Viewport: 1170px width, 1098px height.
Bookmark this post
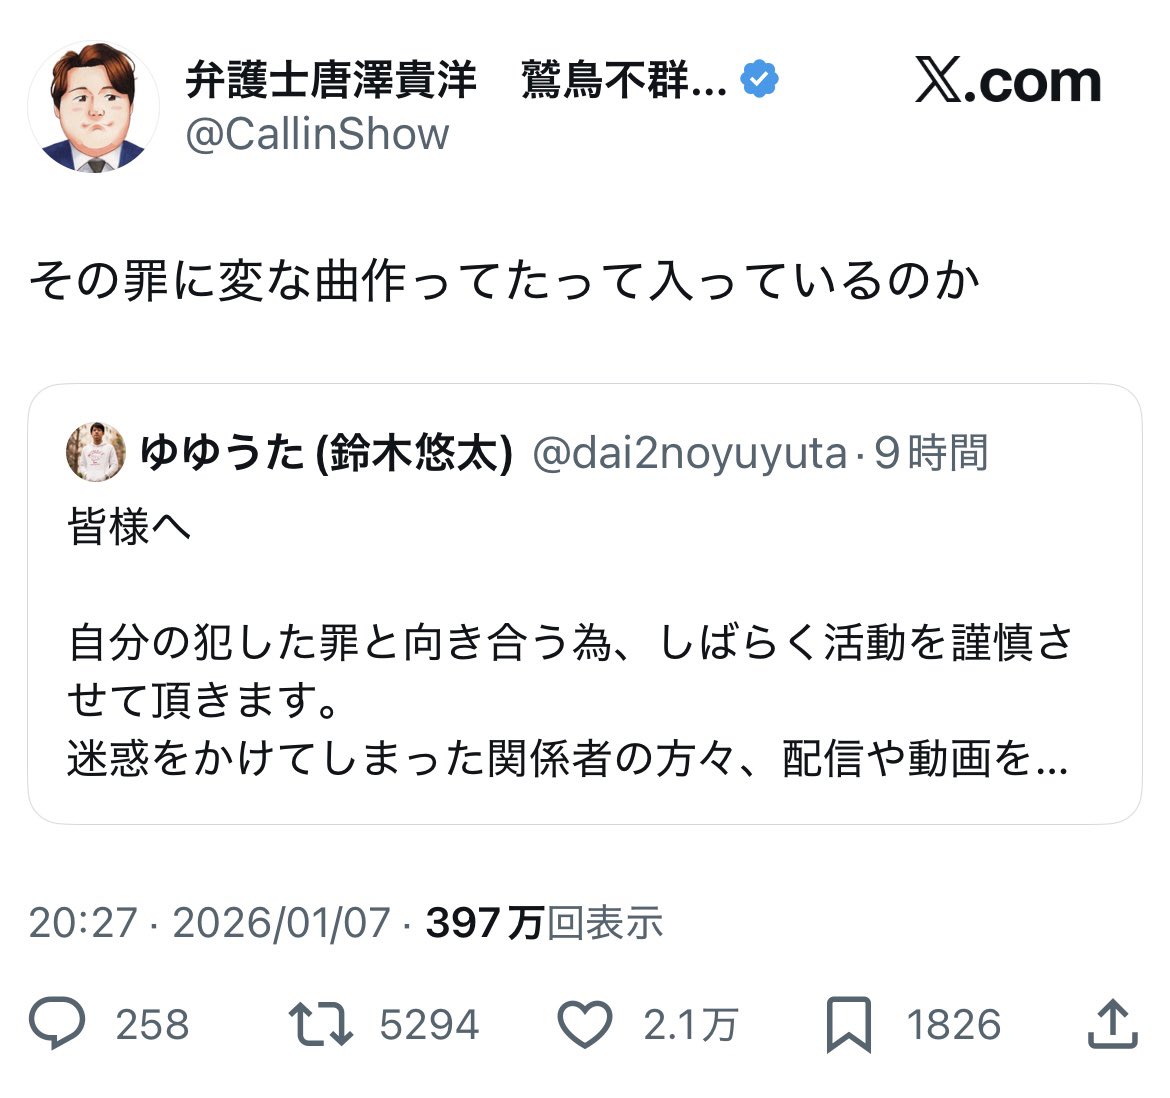click(x=848, y=1025)
